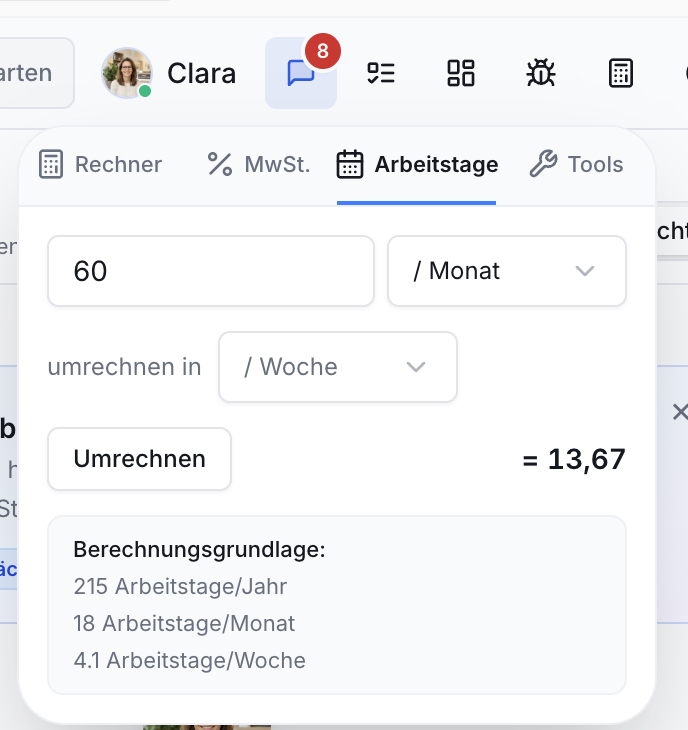Click the calculator icon in top toolbar

[x=621, y=73]
